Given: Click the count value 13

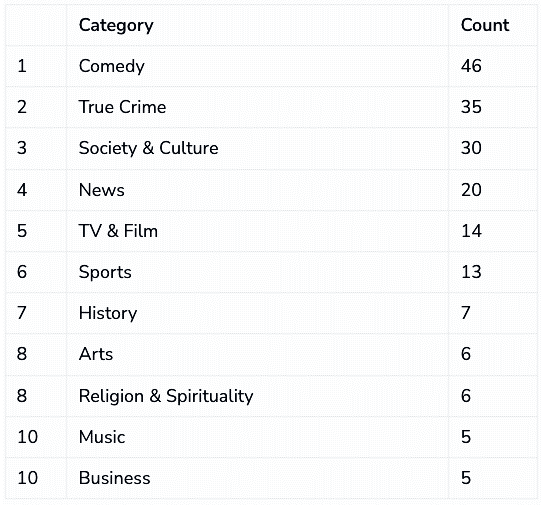Looking at the screenshot, I should coord(471,272).
